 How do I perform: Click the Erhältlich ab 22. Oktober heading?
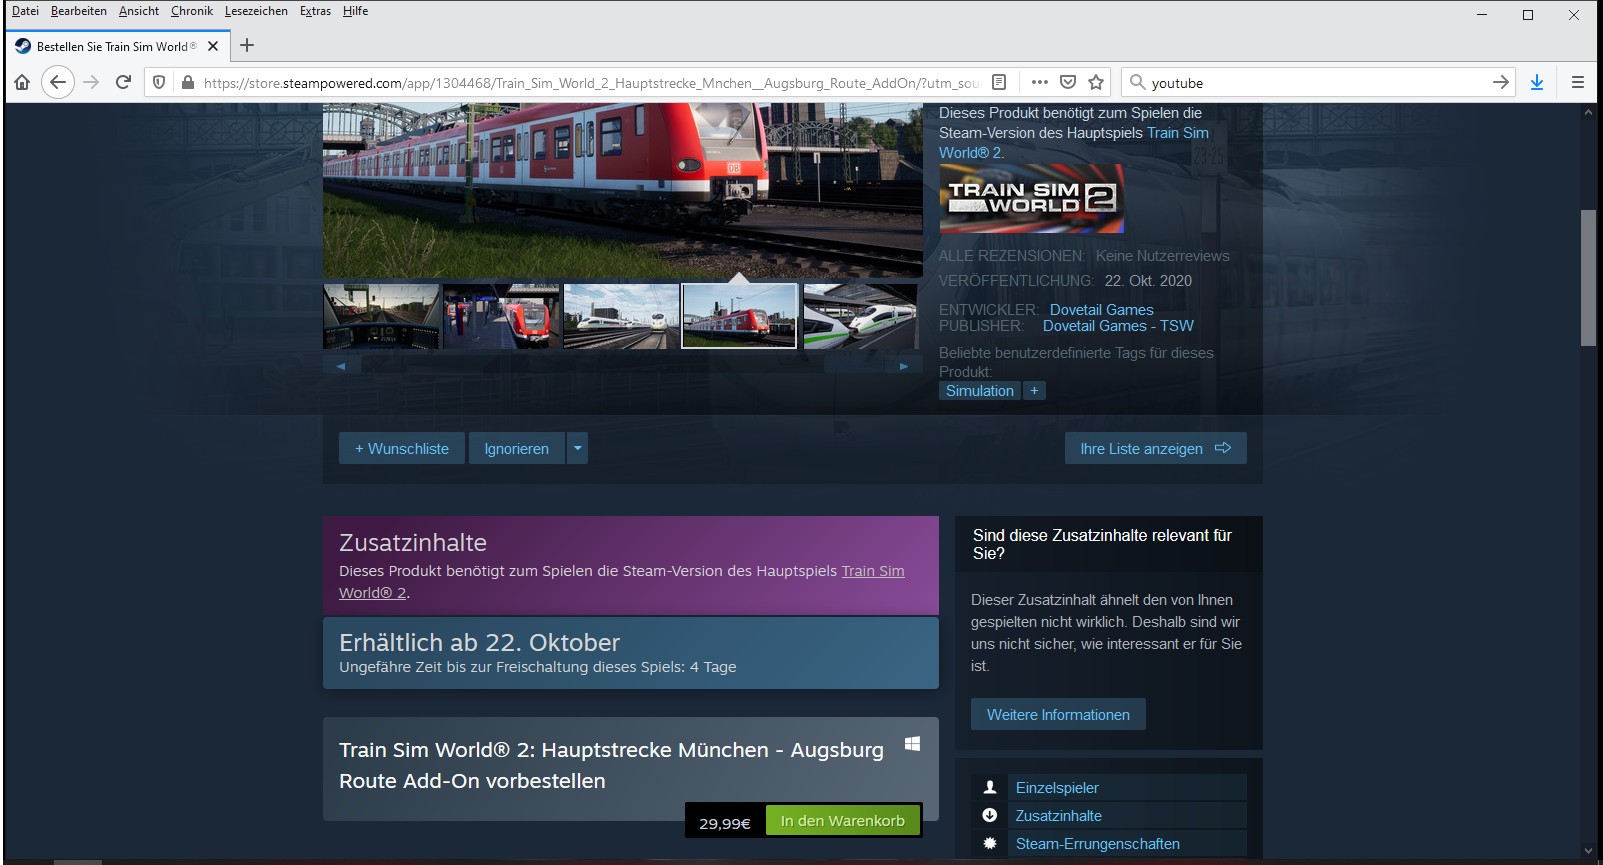(479, 642)
